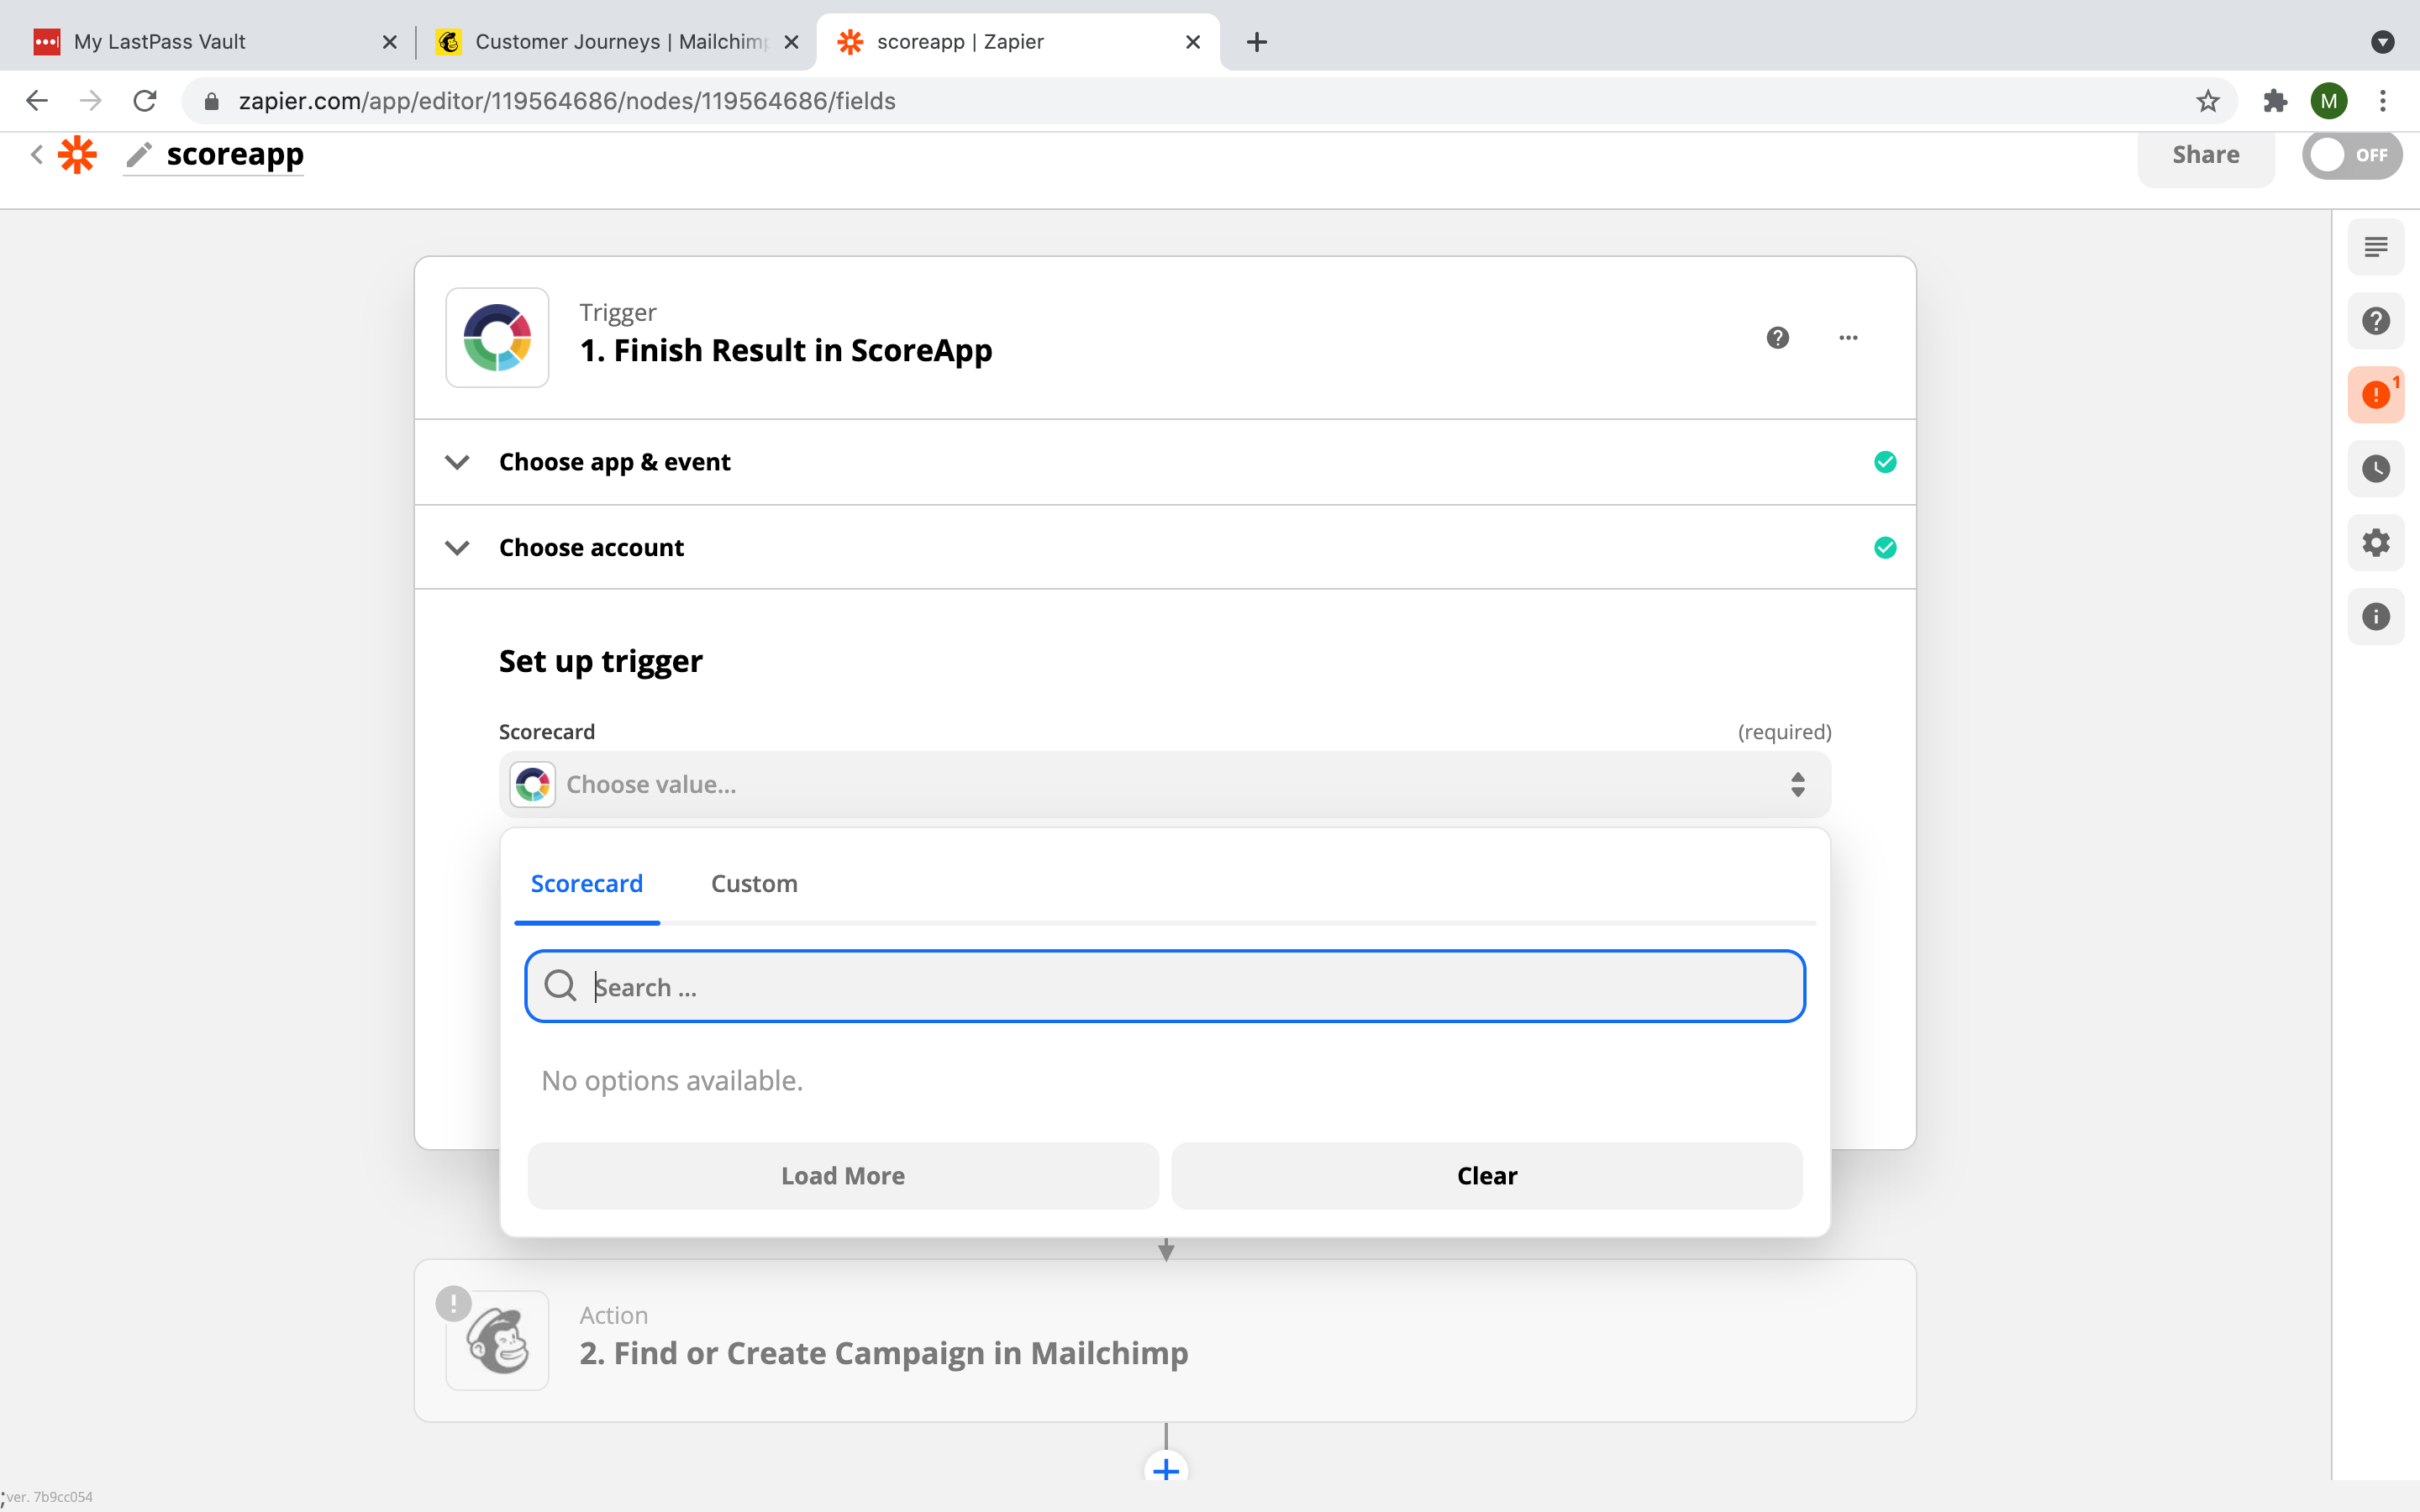This screenshot has height=1512, width=2420.
Task: Expand the Choose app & event section
Action: 1165,462
